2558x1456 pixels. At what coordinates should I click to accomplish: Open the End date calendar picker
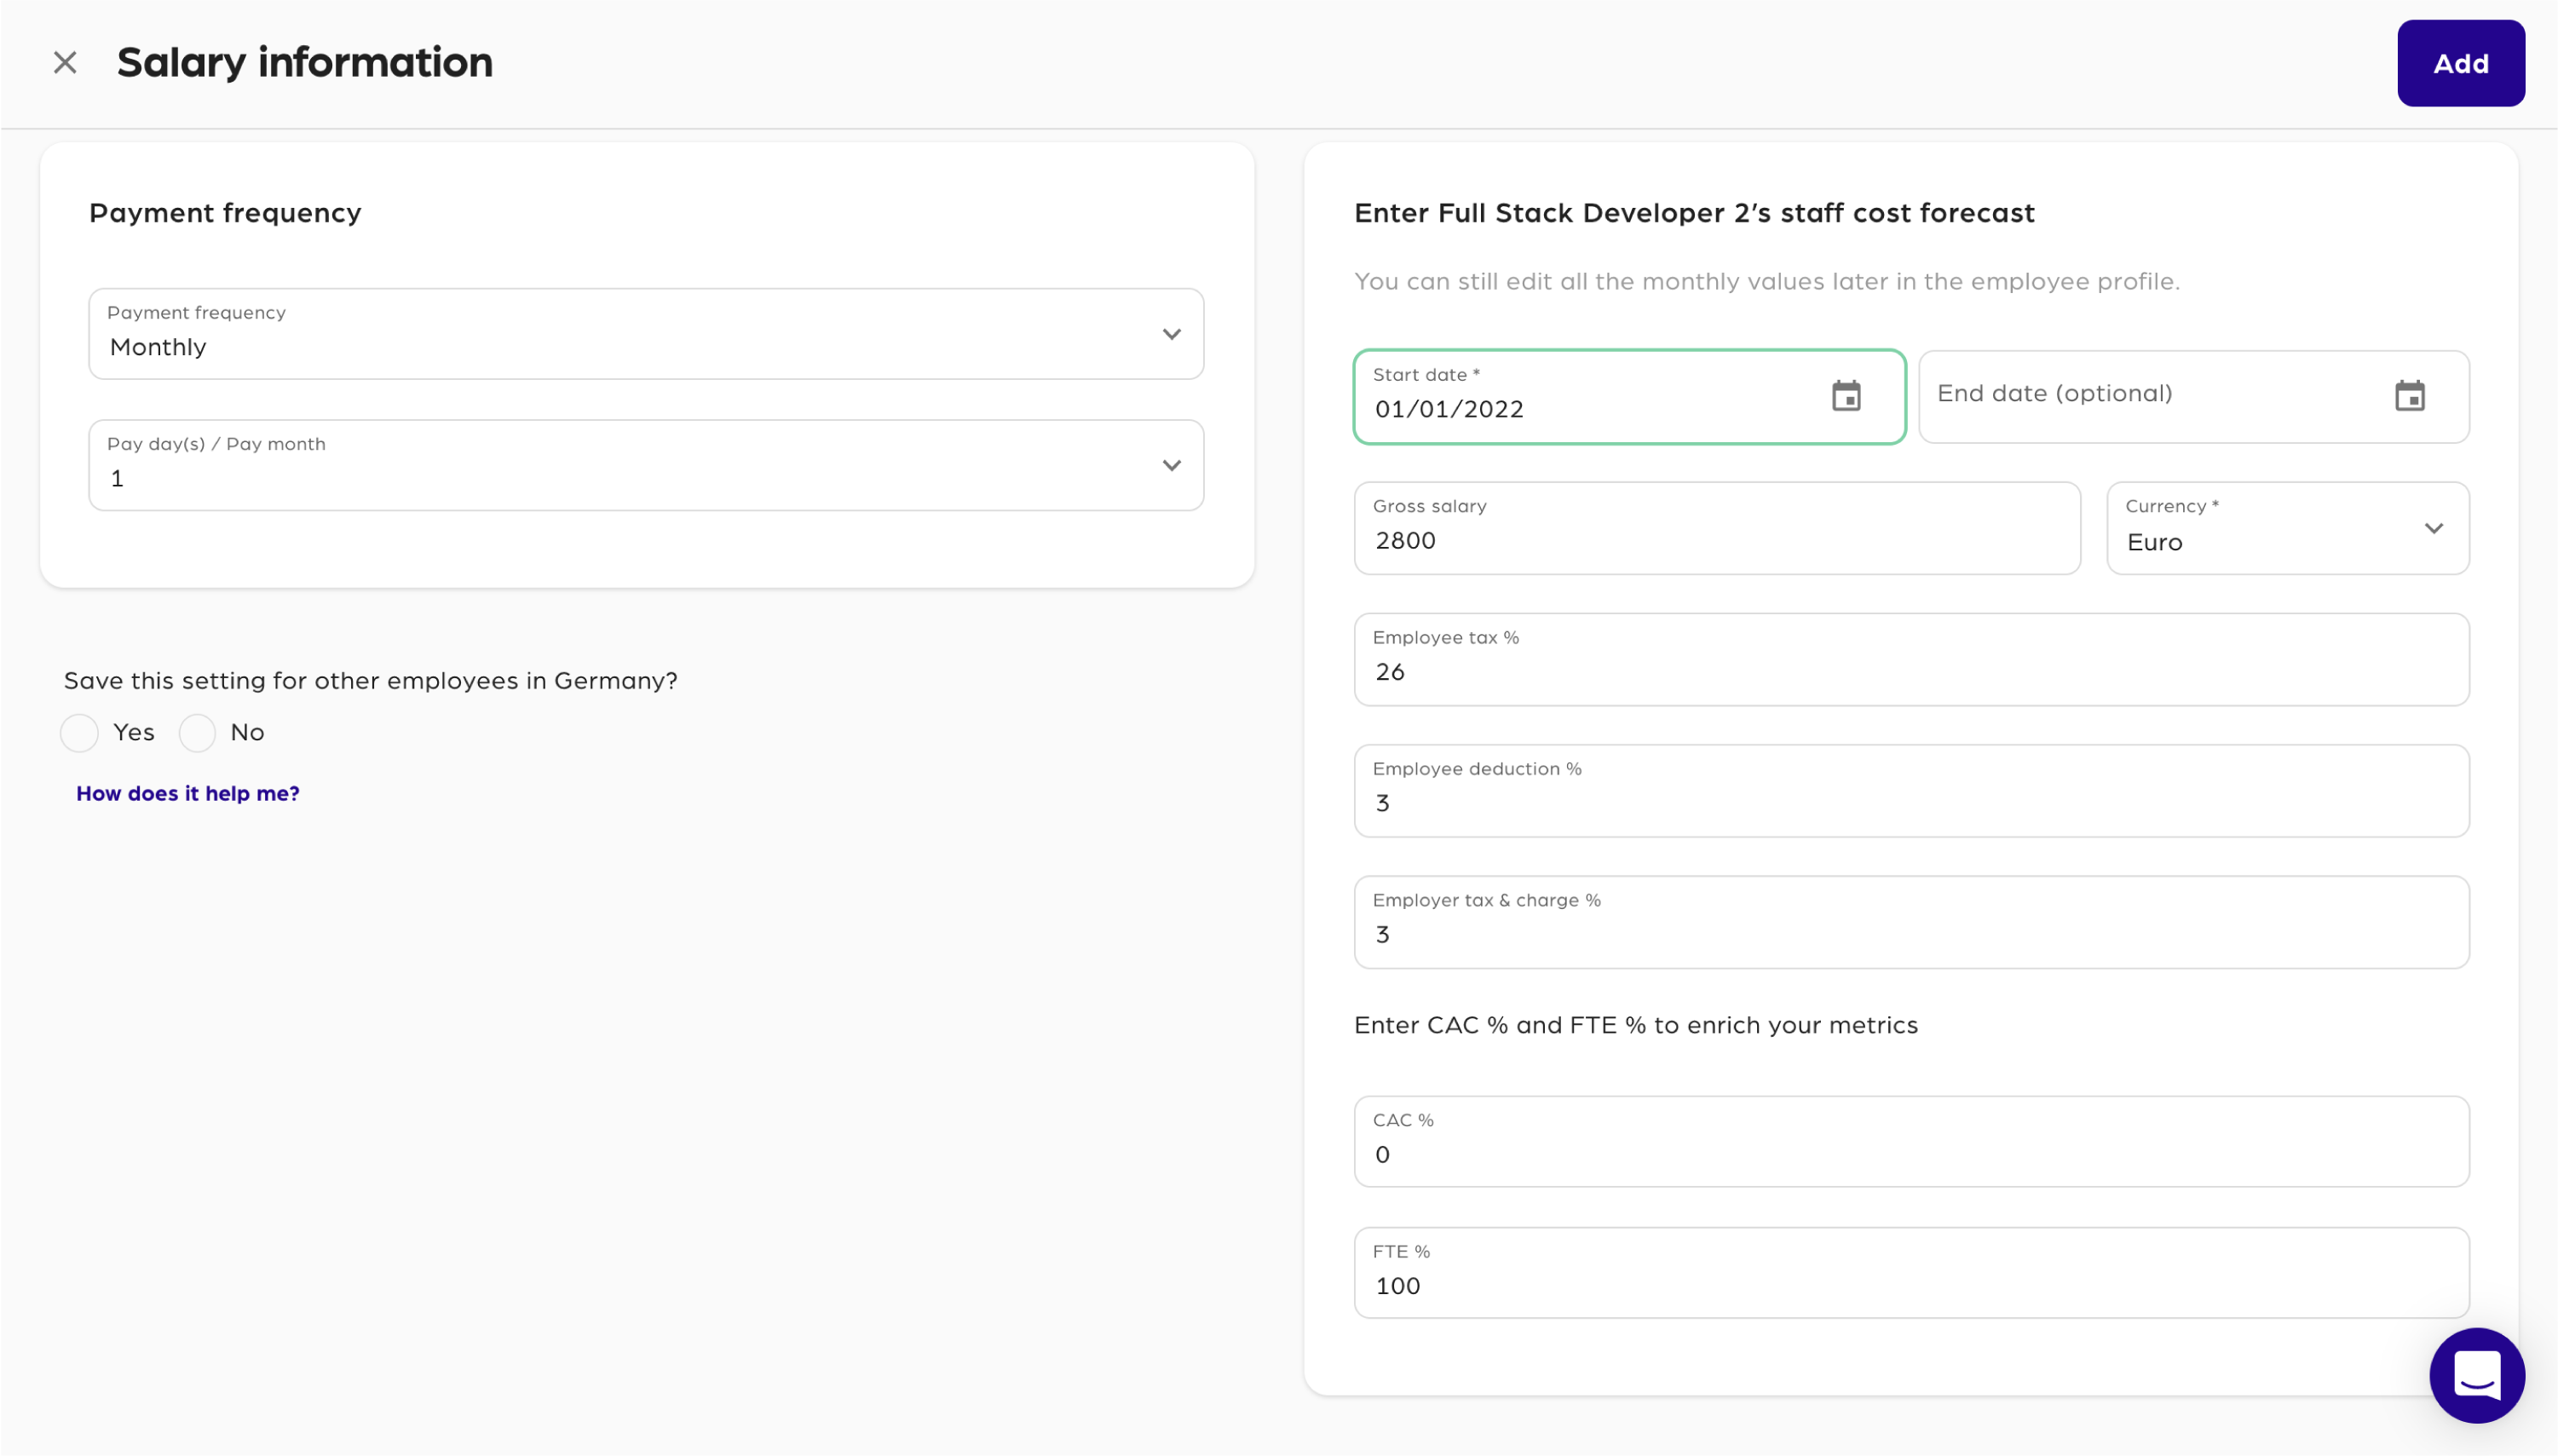(2409, 396)
